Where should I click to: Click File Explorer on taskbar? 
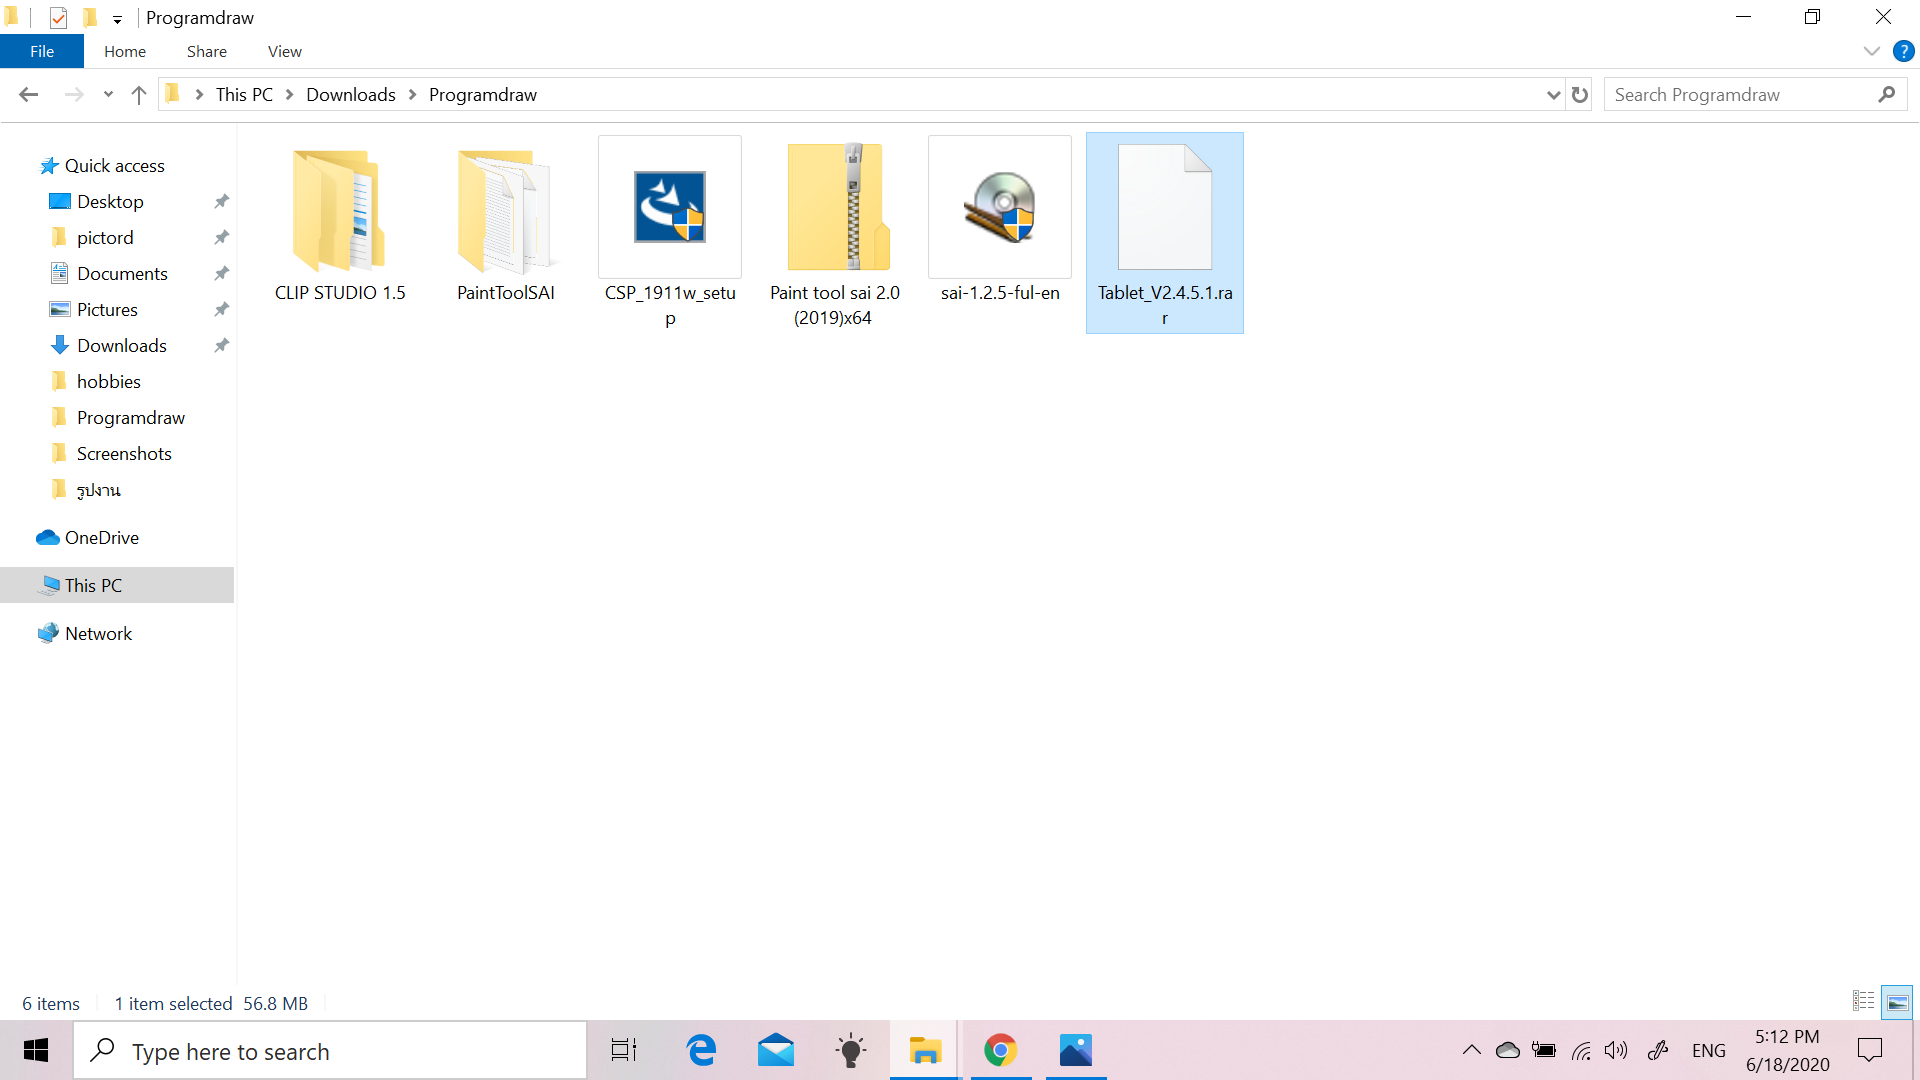pos(925,1051)
